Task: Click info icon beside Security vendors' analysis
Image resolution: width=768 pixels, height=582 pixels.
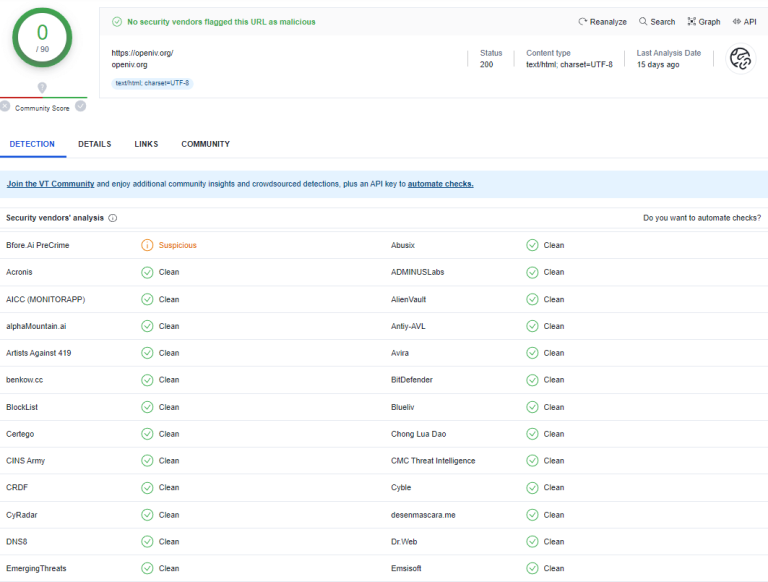Action: [113, 218]
